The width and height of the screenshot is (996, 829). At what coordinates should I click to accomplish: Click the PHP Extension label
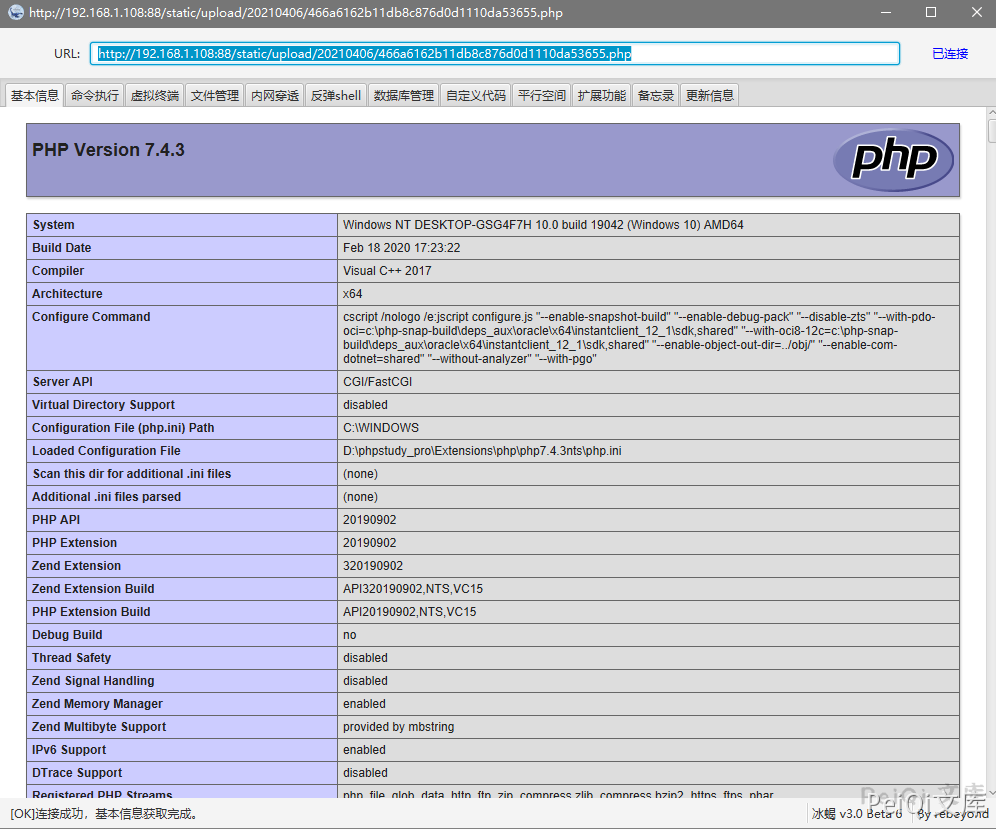(x=74, y=543)
